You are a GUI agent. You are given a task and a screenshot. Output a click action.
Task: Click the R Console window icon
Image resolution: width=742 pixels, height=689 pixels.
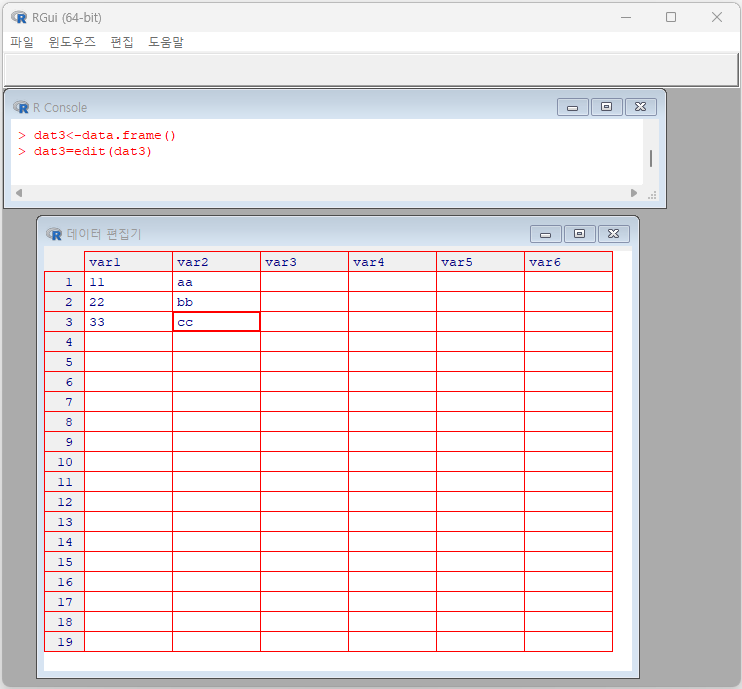[21, 107]
